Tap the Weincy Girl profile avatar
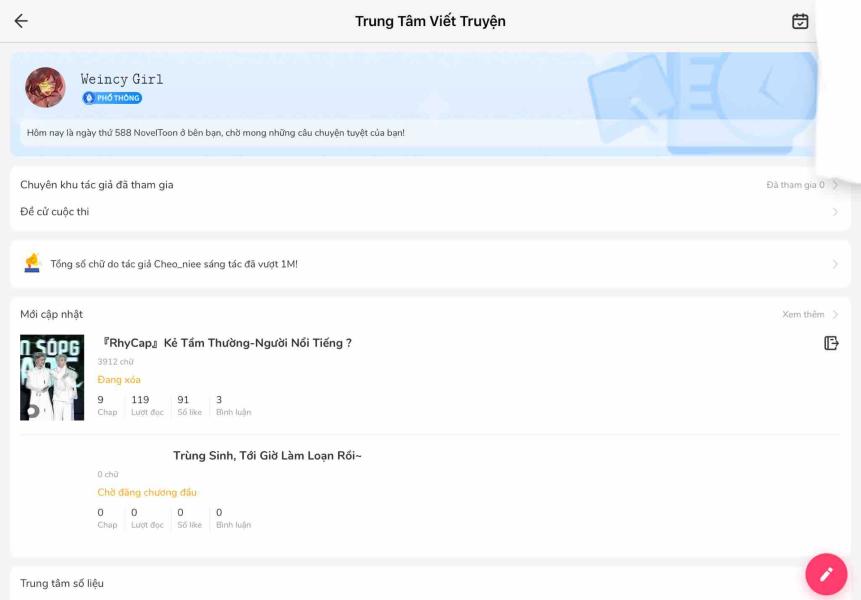 click(x=45, y=87)
